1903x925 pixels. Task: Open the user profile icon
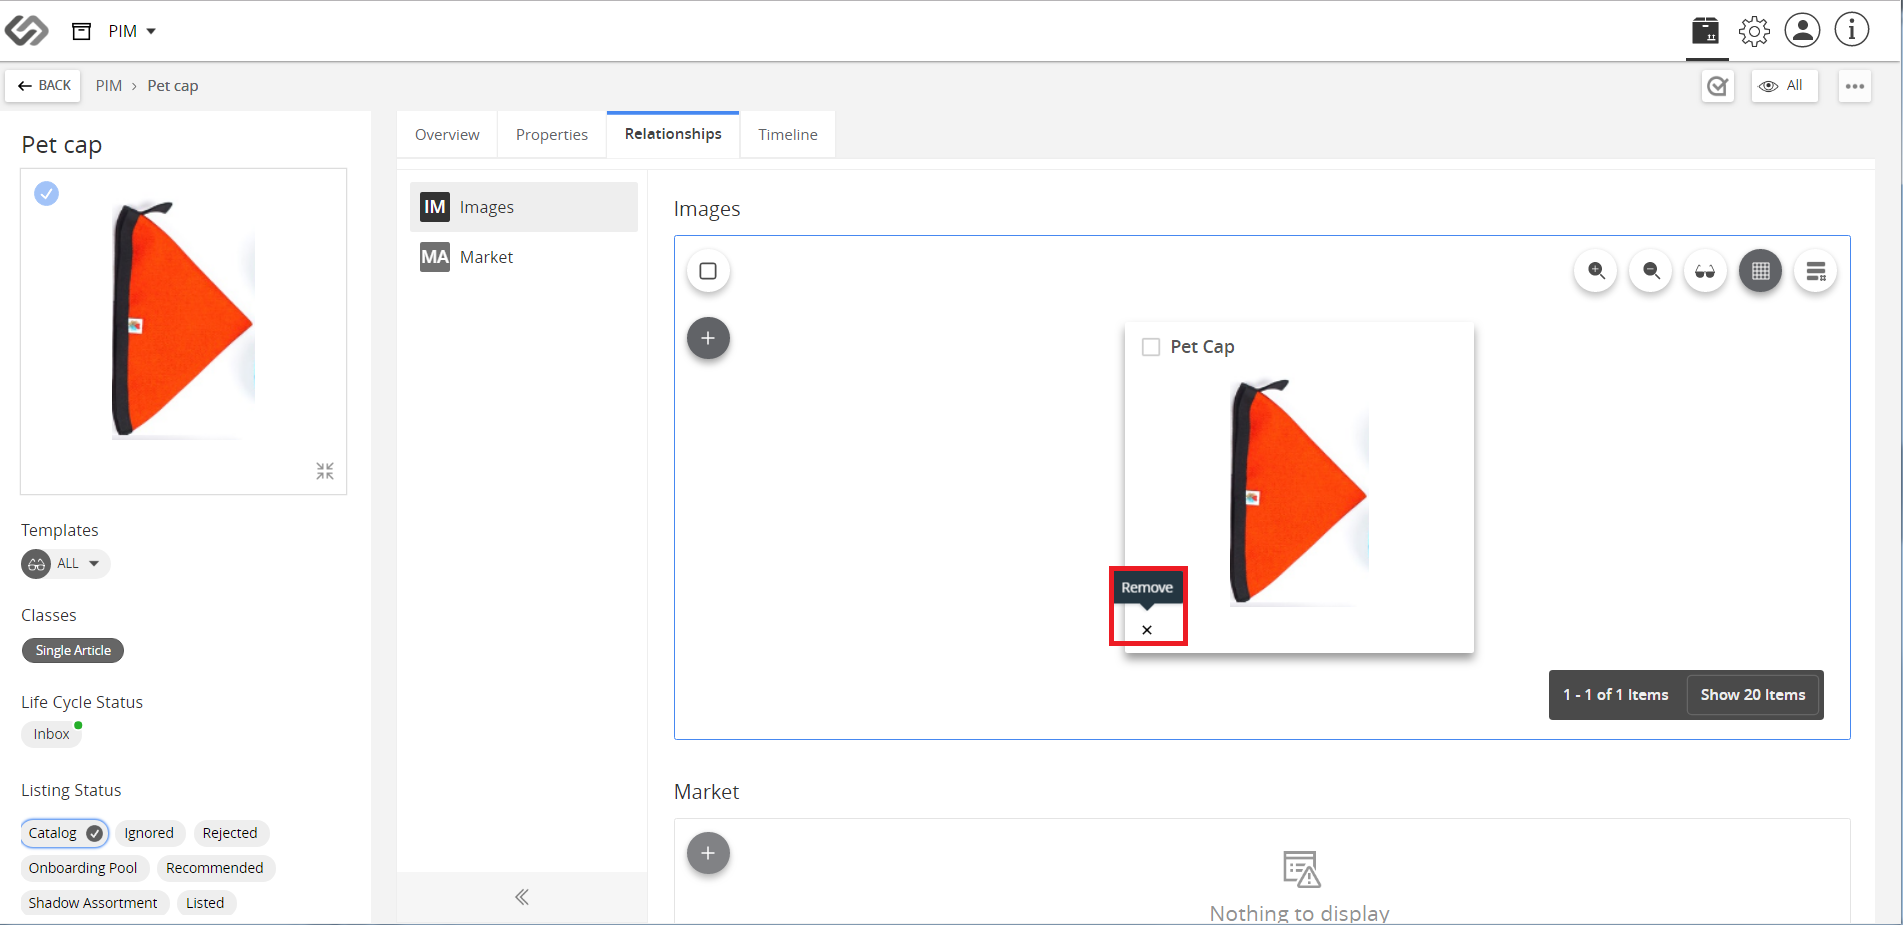(x=1802, y=30)
